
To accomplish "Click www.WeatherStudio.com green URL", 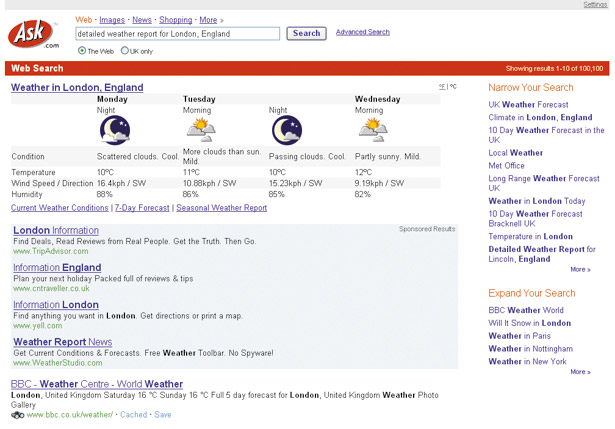I will tap(58, 363).
